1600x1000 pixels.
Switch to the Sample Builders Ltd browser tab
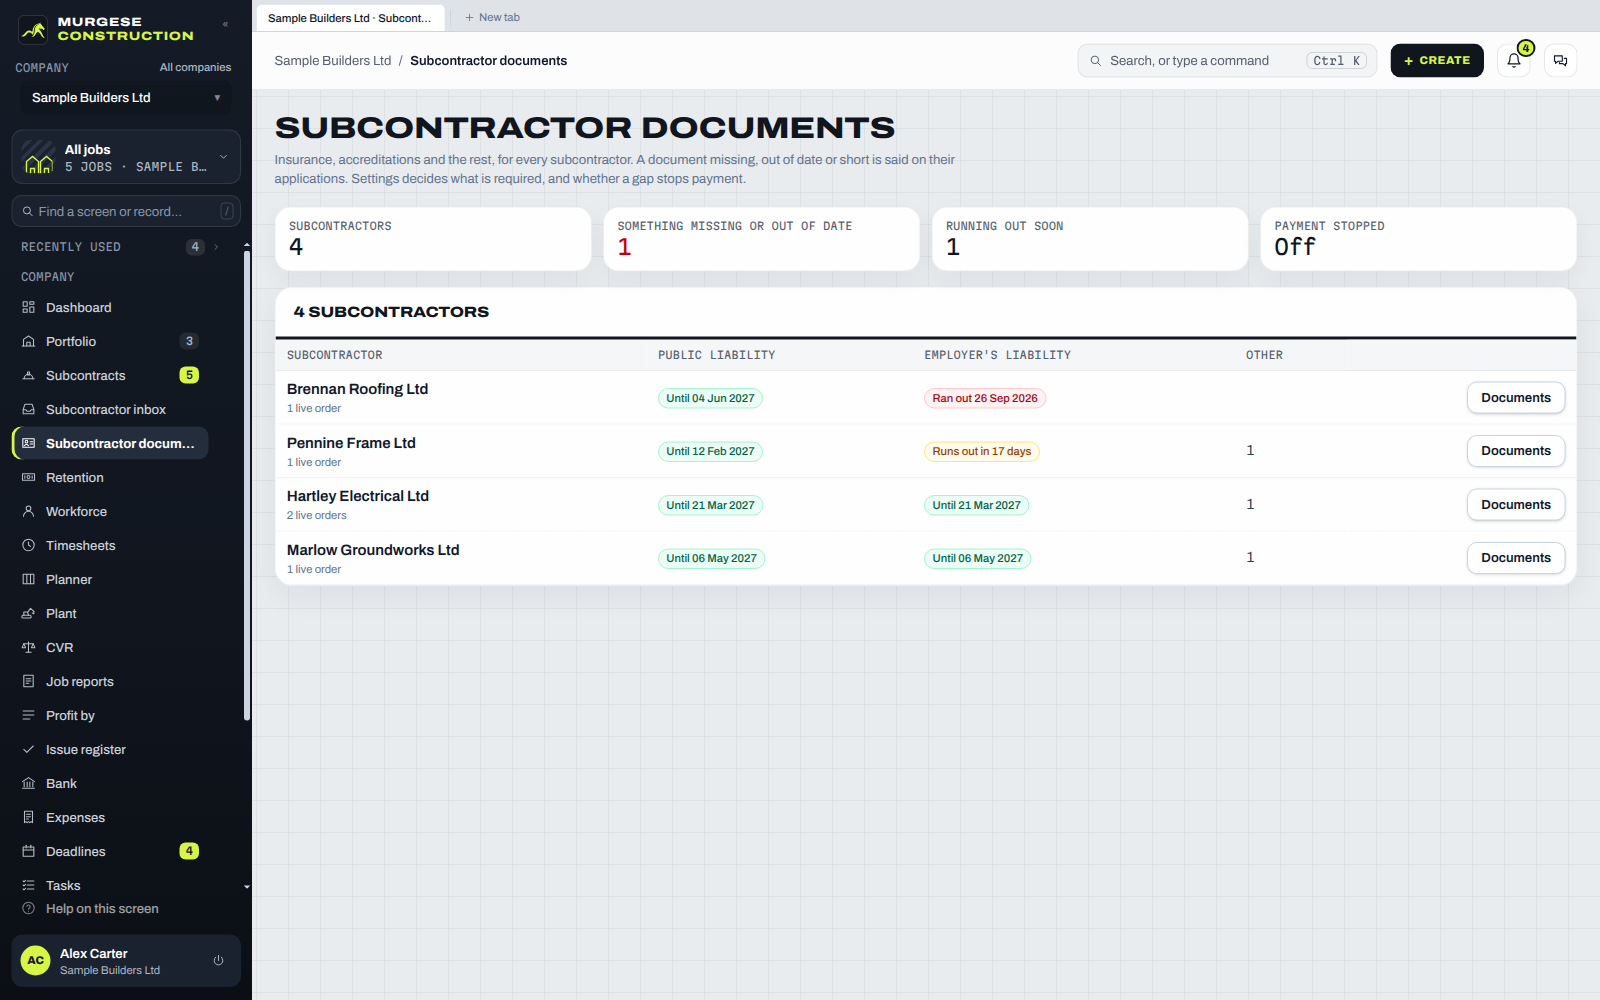tap(350, 18)
